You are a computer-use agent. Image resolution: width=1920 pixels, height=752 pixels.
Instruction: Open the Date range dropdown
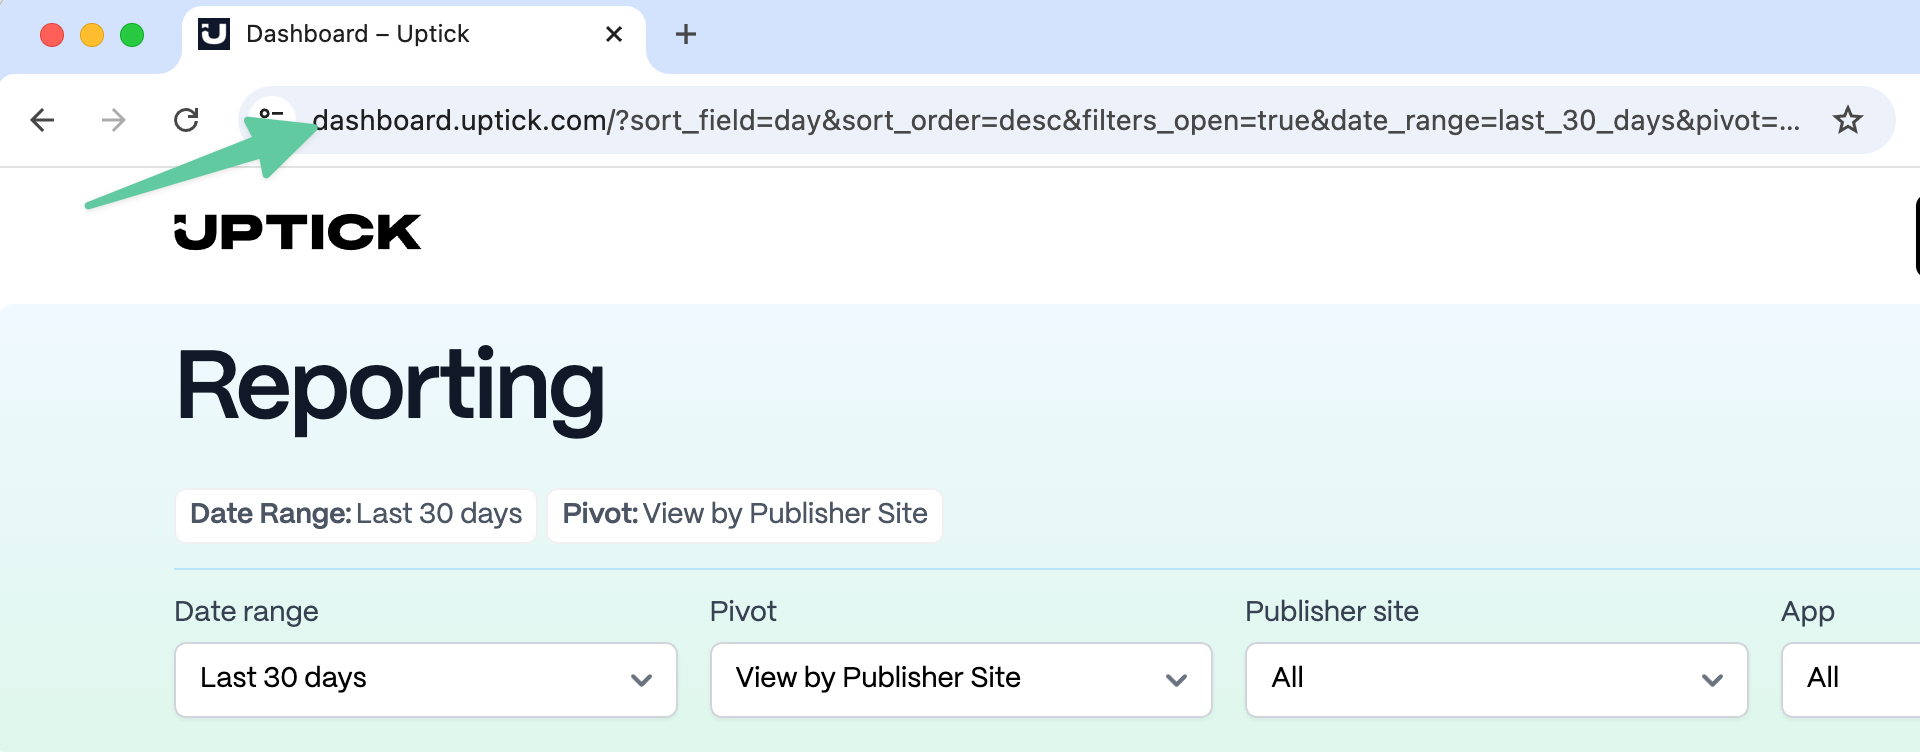click(x=426, y=679)
